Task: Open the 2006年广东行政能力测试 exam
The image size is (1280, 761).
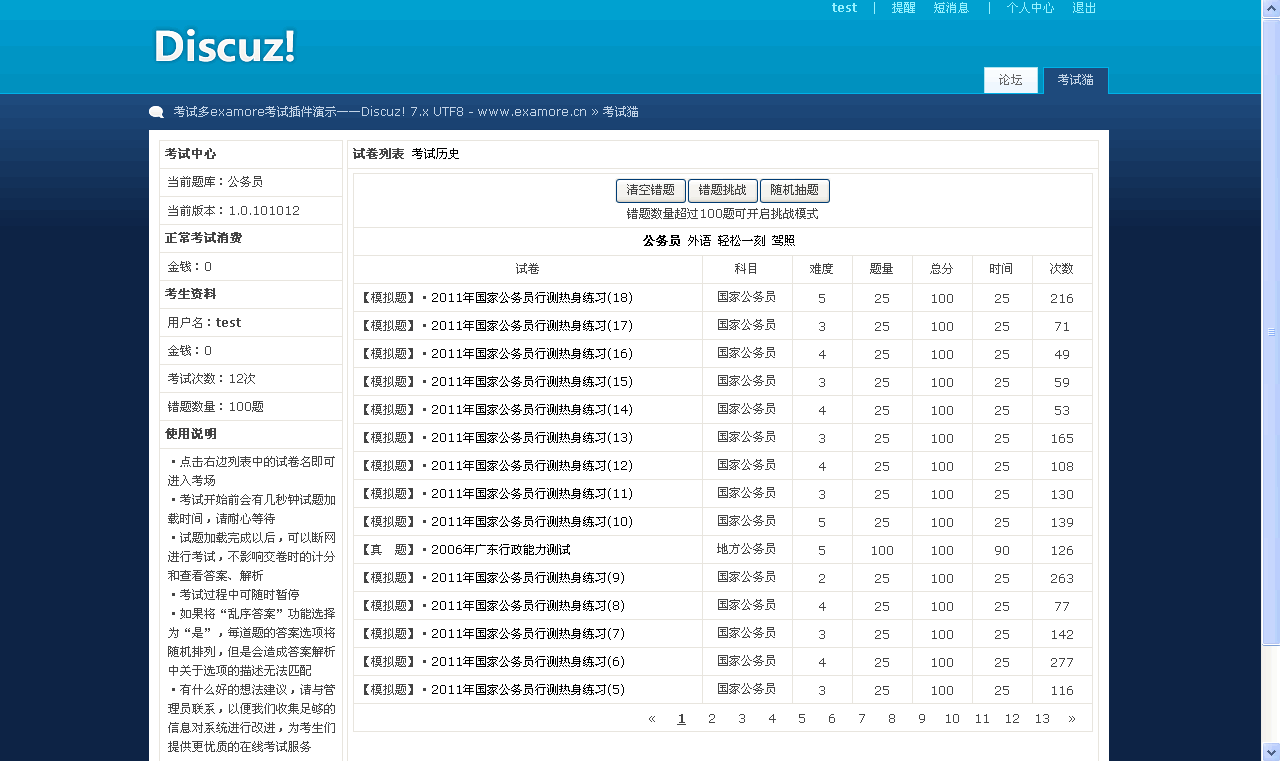Action: [500, 550]
